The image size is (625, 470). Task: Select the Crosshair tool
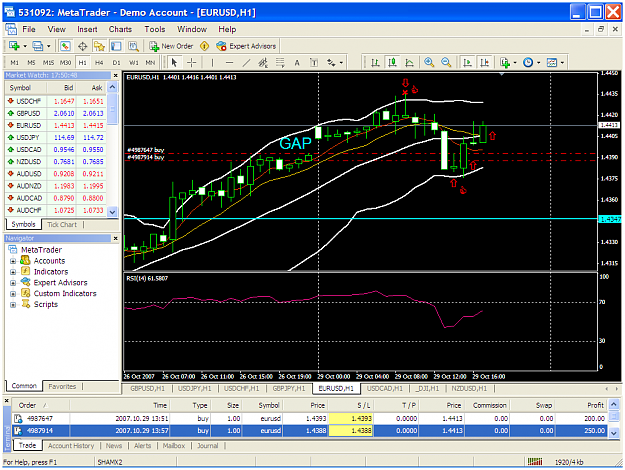point(191,63)
